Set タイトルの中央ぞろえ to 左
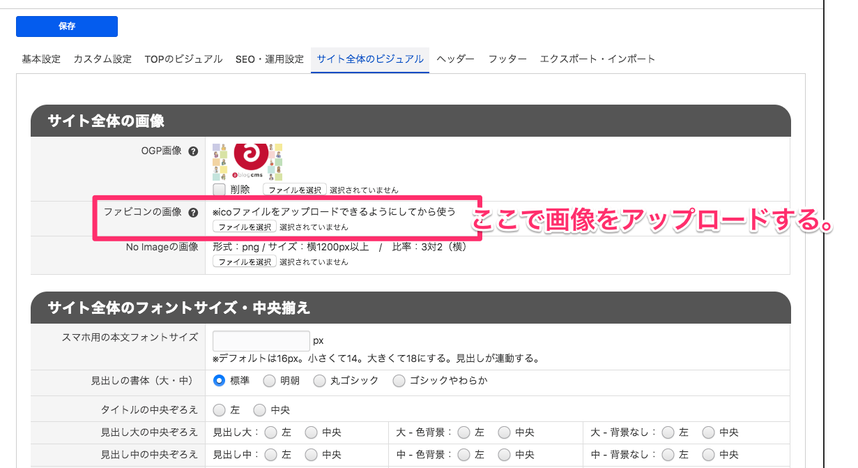858x468 pixels. tap(219, 409)
